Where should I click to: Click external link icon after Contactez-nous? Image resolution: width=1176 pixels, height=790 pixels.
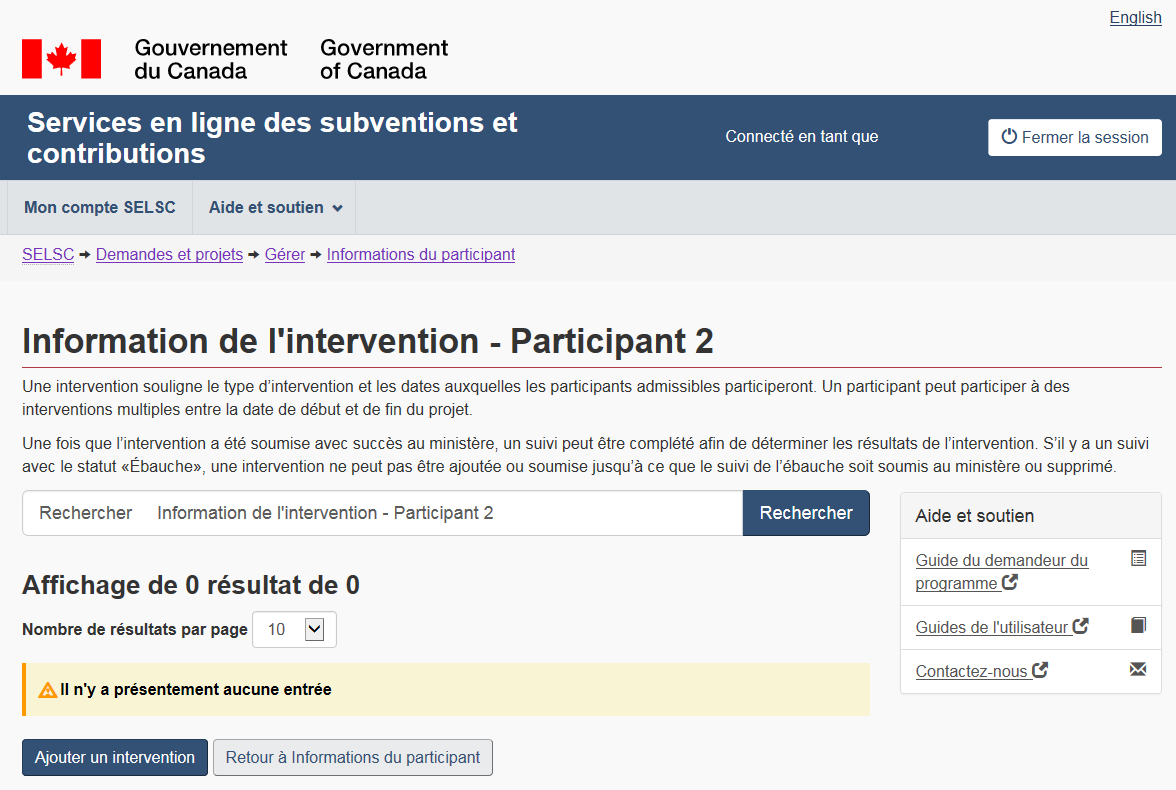[x=1040, y=670]
